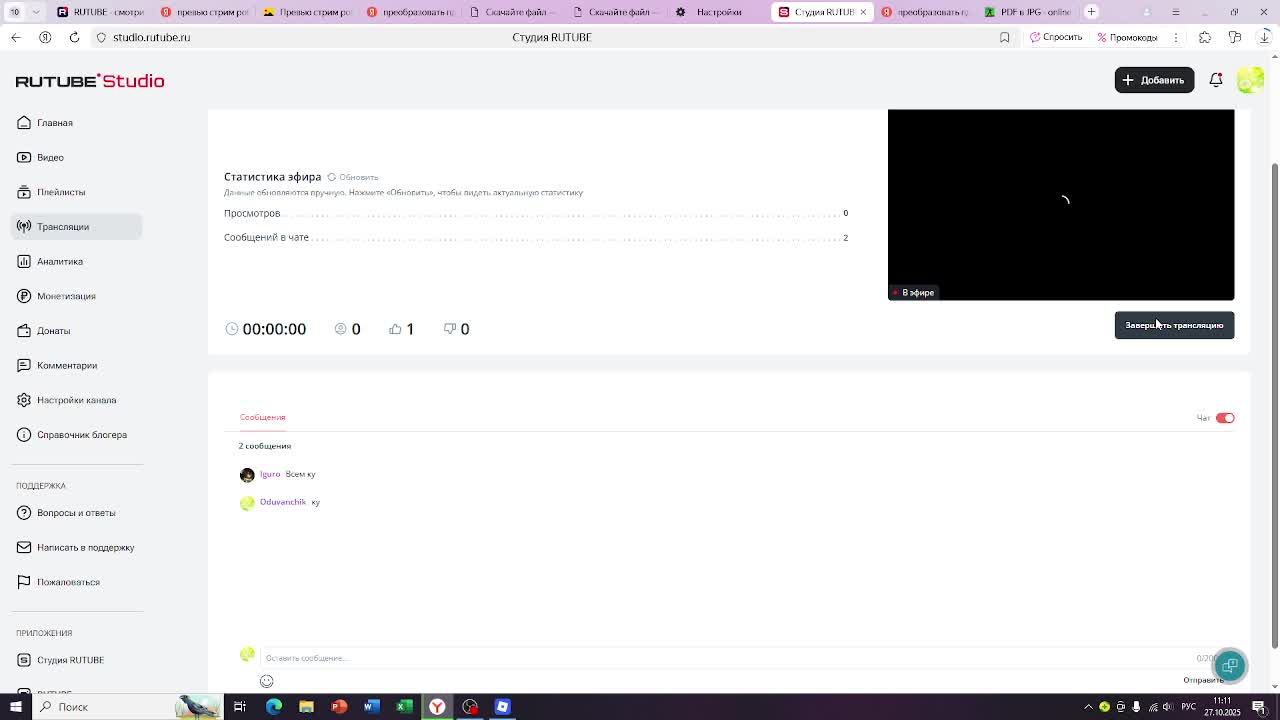
Task: Click Пожаловаться in the sidebar
Action: coord(68,582)
